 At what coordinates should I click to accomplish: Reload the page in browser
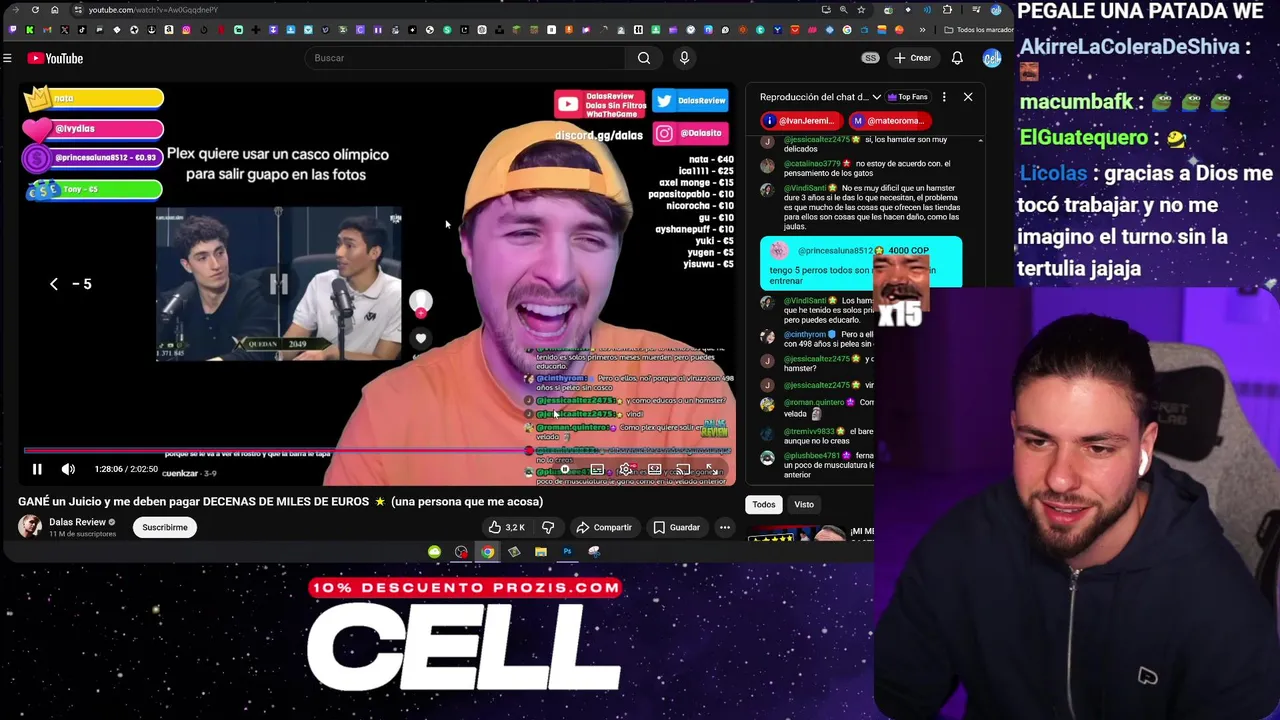coord(35,10)
